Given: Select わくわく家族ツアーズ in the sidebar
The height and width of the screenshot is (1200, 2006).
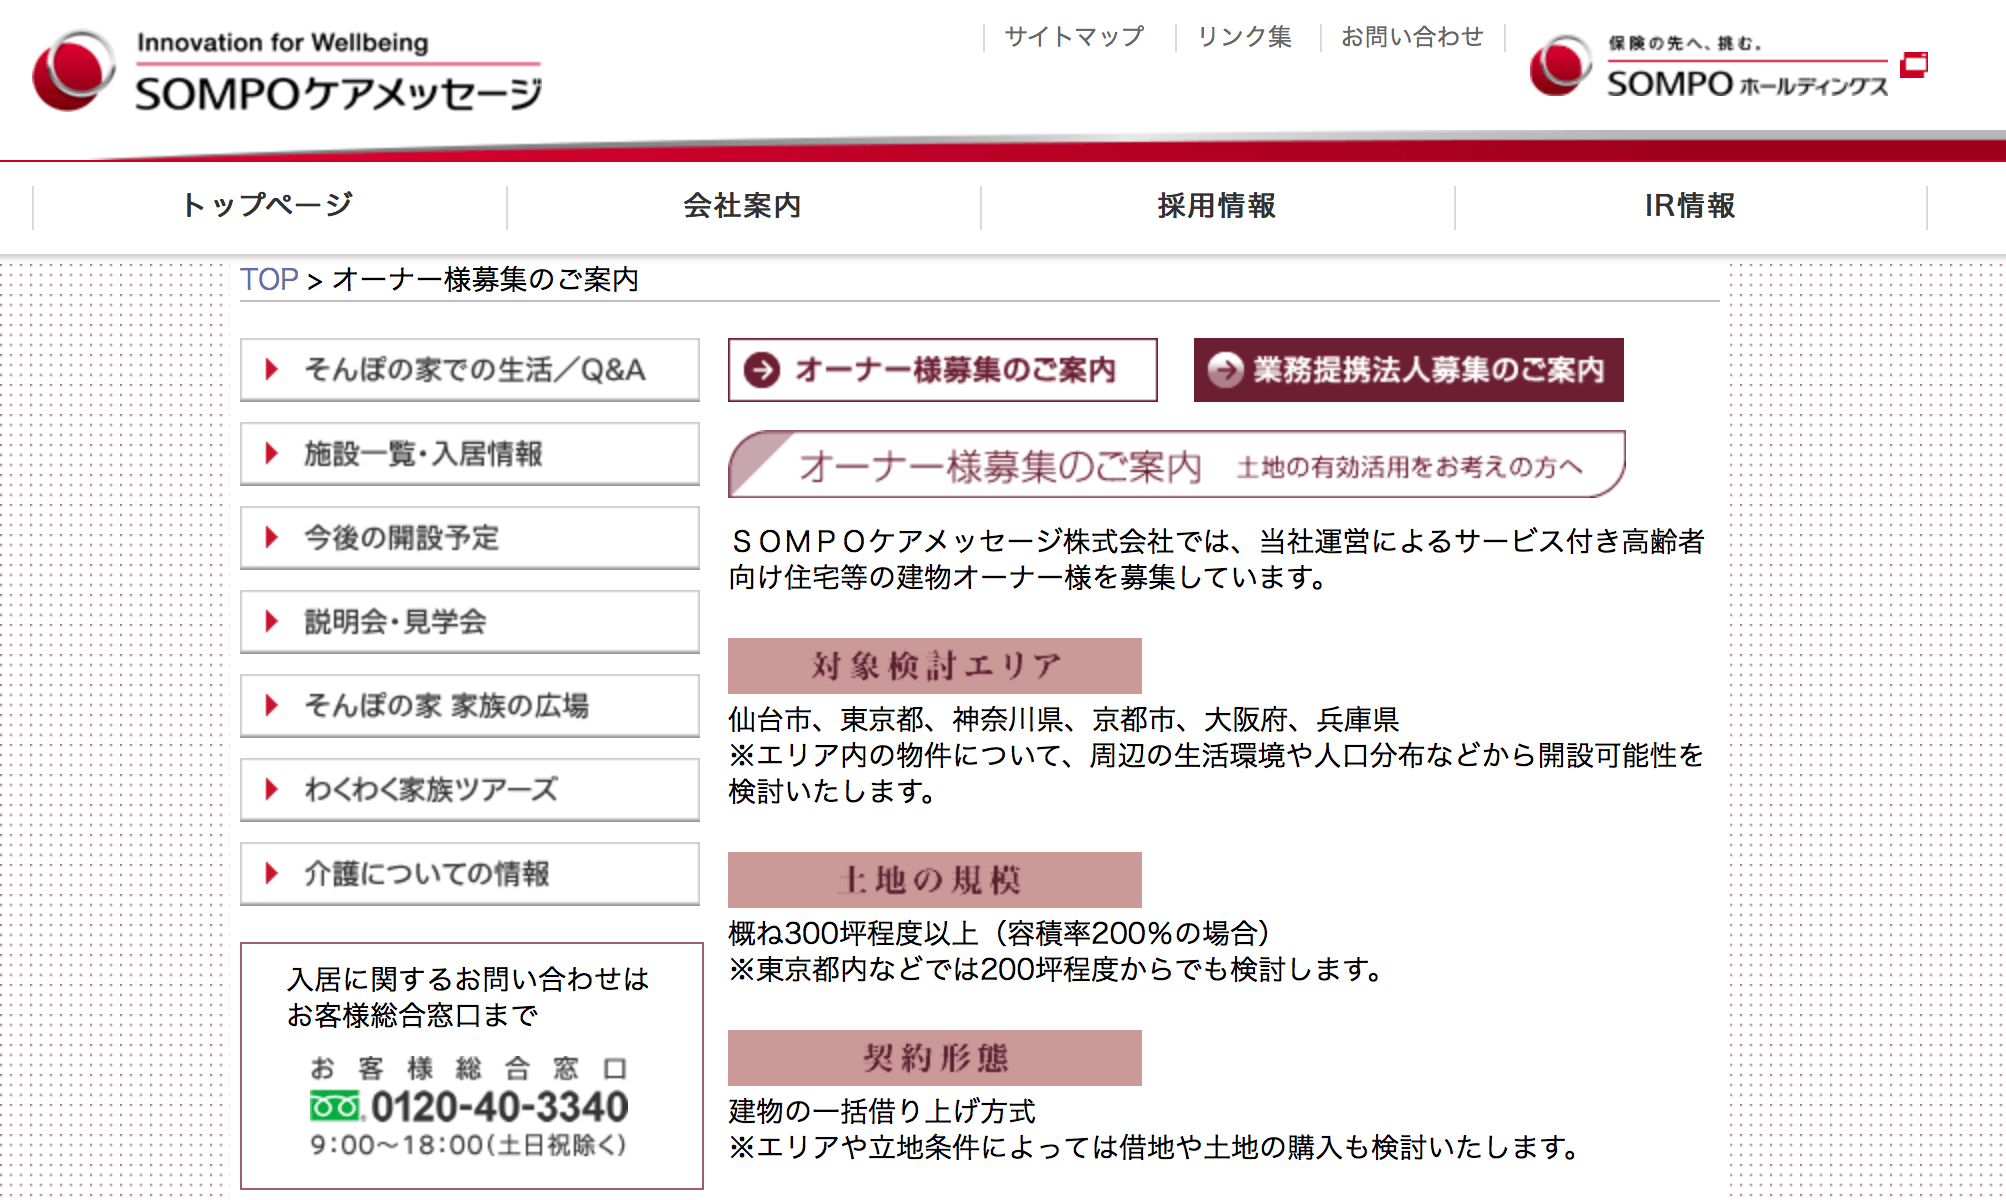Looking at the screenshot, I should pyautogui.click(x=470, y=790).
